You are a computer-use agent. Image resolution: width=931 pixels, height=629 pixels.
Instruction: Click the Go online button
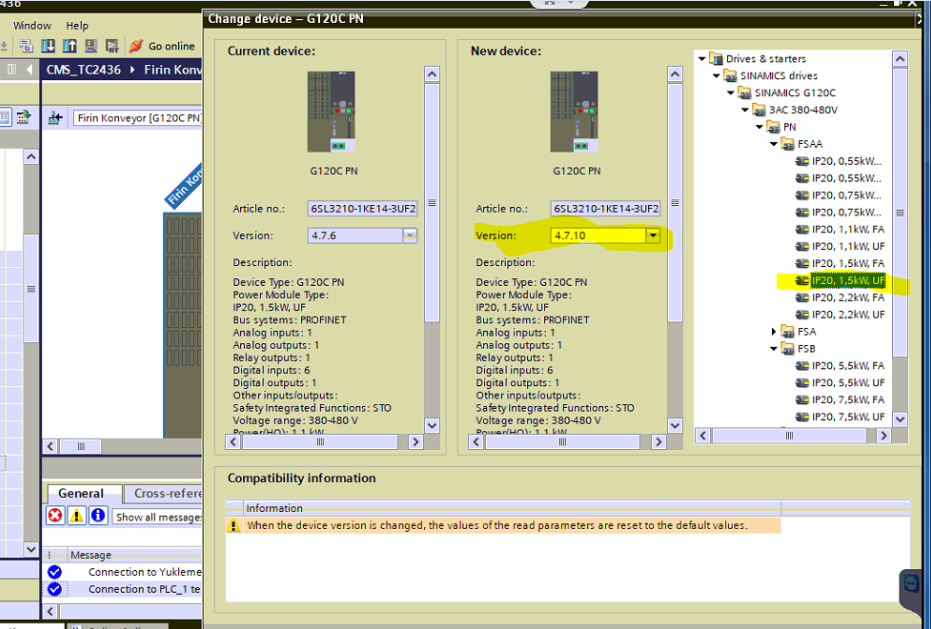click(163, 46)
